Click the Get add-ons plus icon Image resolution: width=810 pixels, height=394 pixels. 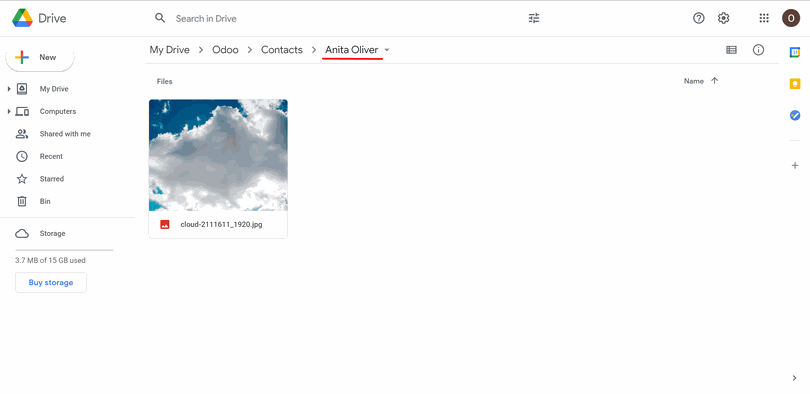[795, 166]
